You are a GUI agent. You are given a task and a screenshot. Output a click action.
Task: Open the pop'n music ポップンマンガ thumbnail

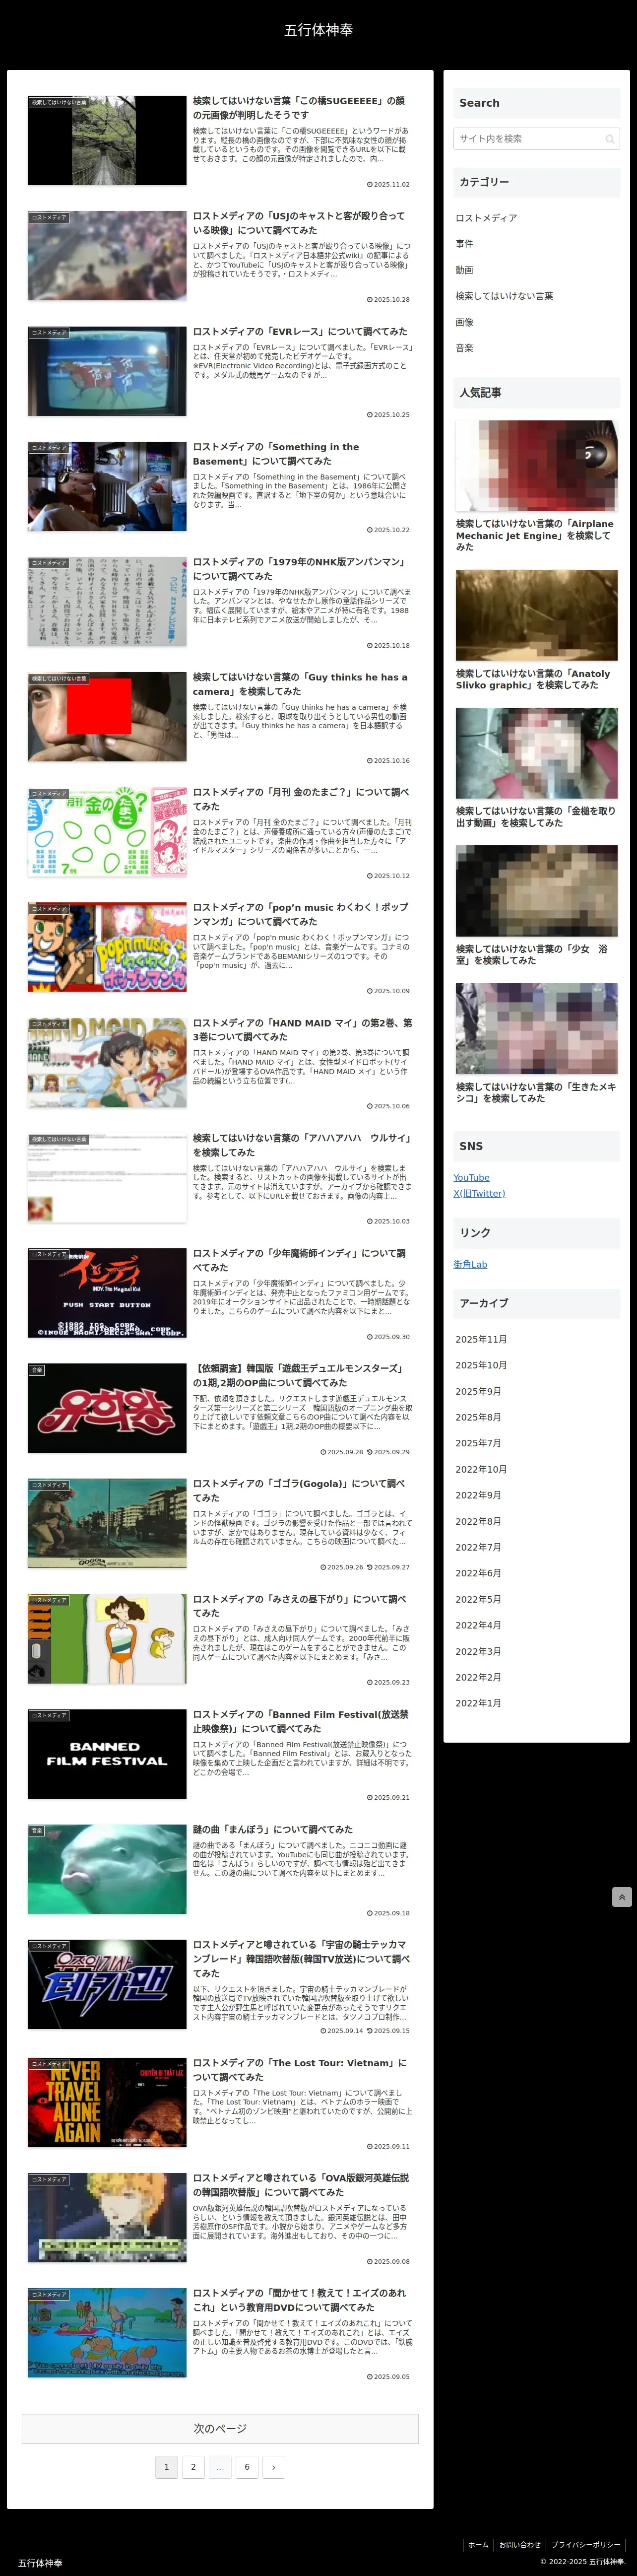107,946
